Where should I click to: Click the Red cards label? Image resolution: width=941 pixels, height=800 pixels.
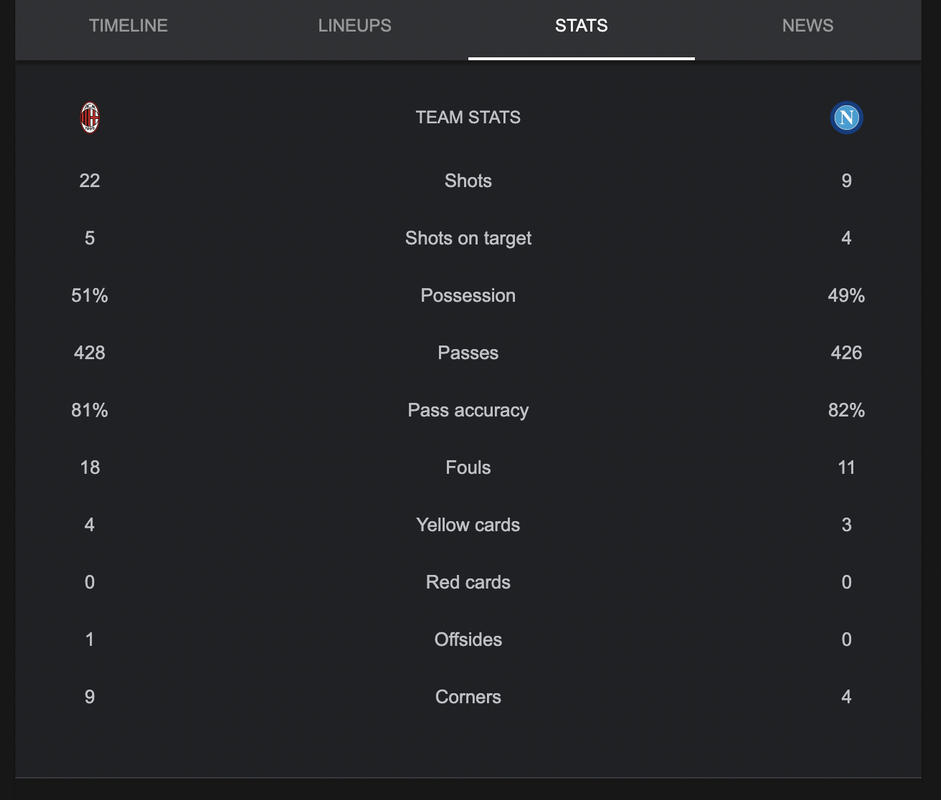coord(468,582)
